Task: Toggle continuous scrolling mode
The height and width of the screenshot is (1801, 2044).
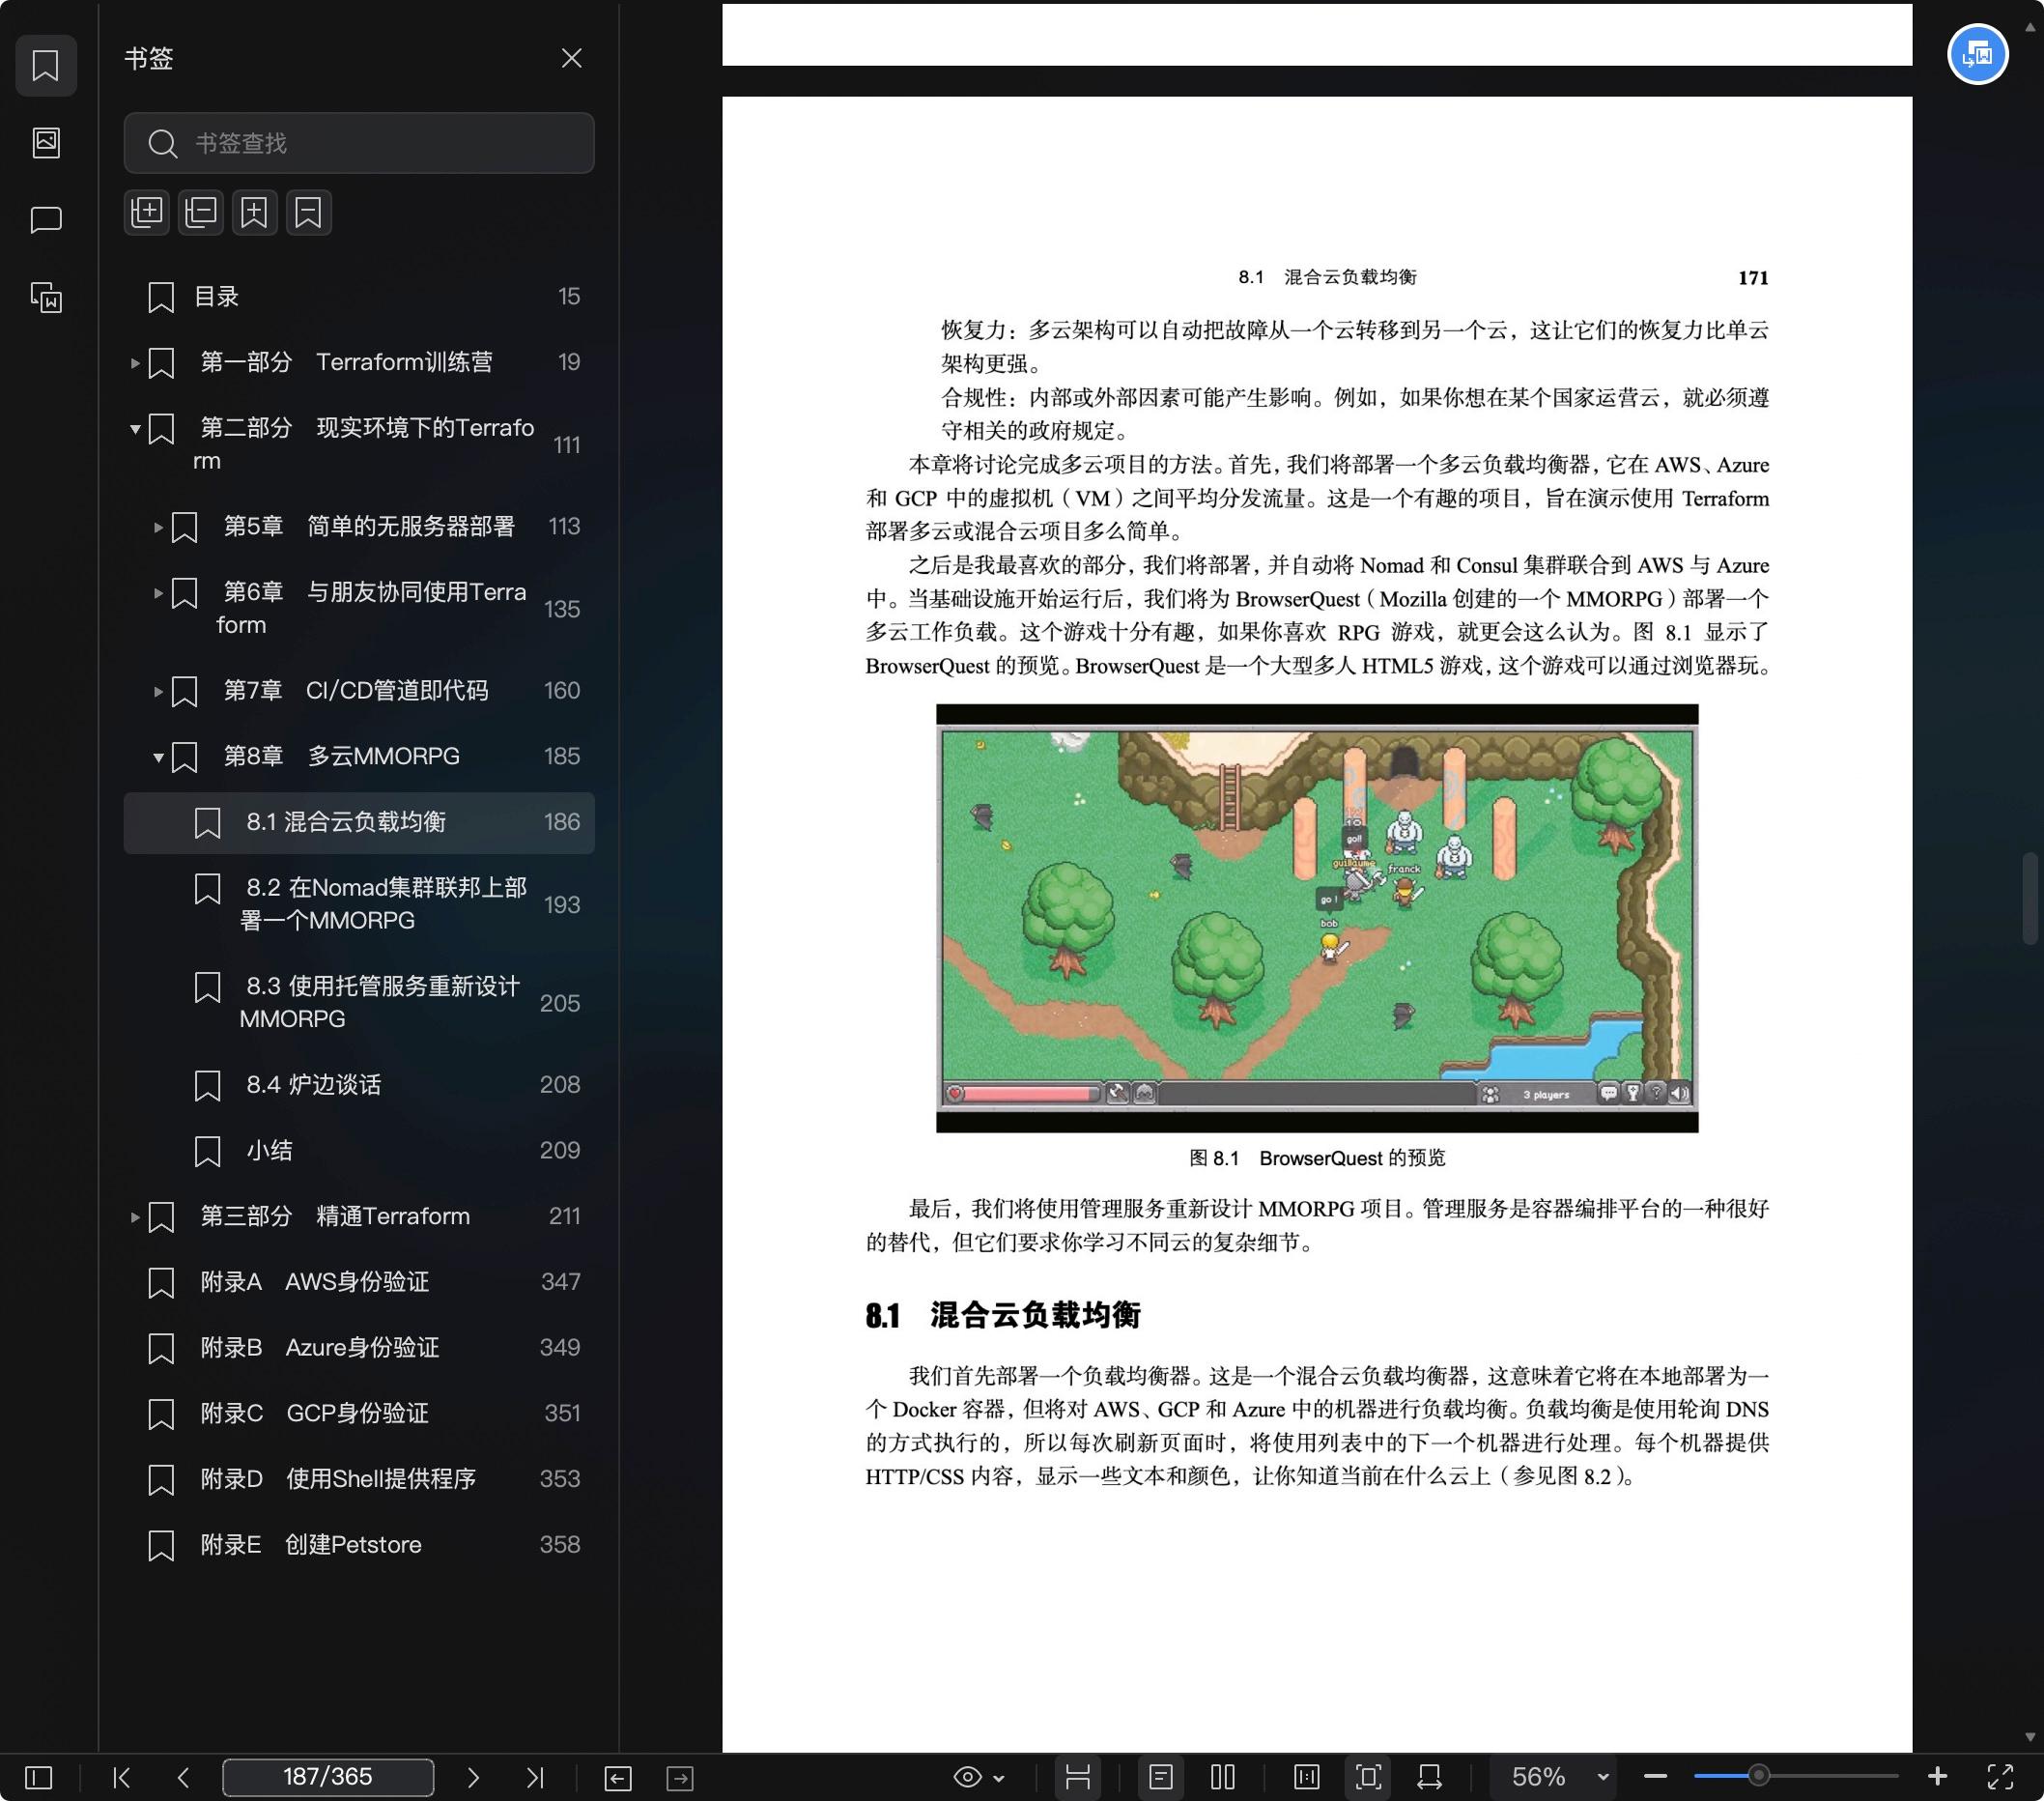Action: click(x=1077, y=1777)
